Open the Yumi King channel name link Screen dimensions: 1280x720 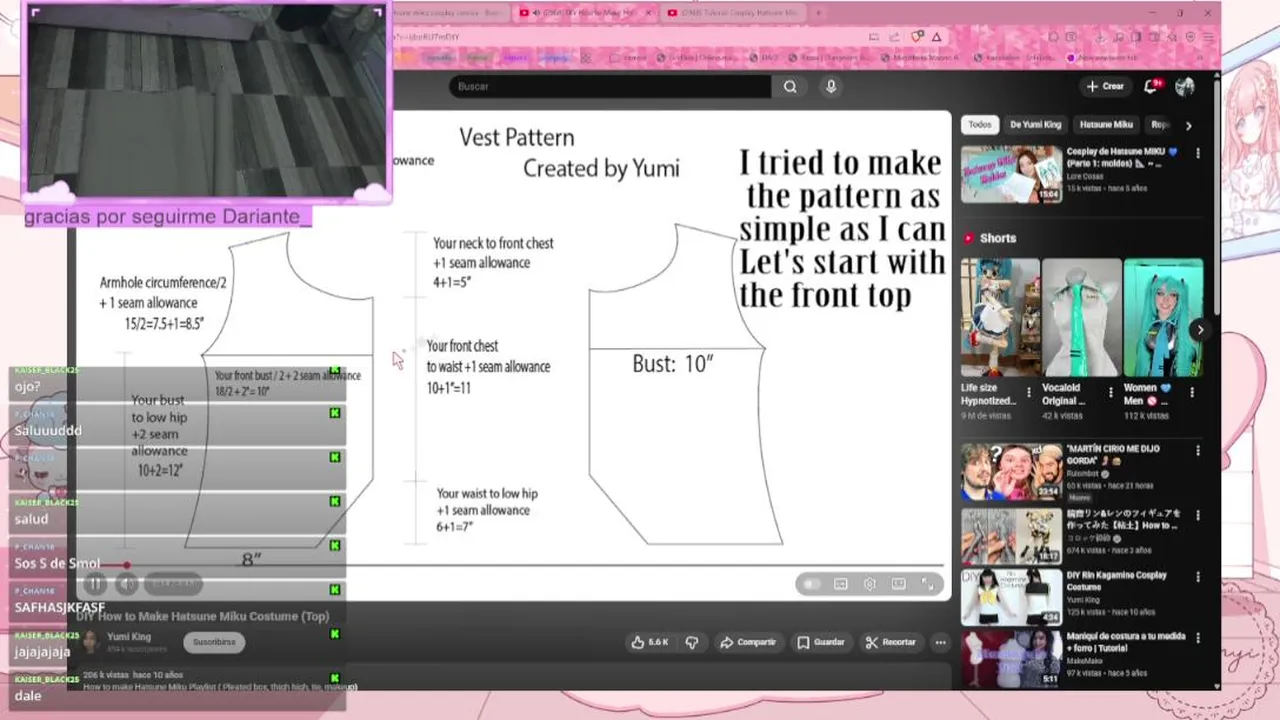129,636
